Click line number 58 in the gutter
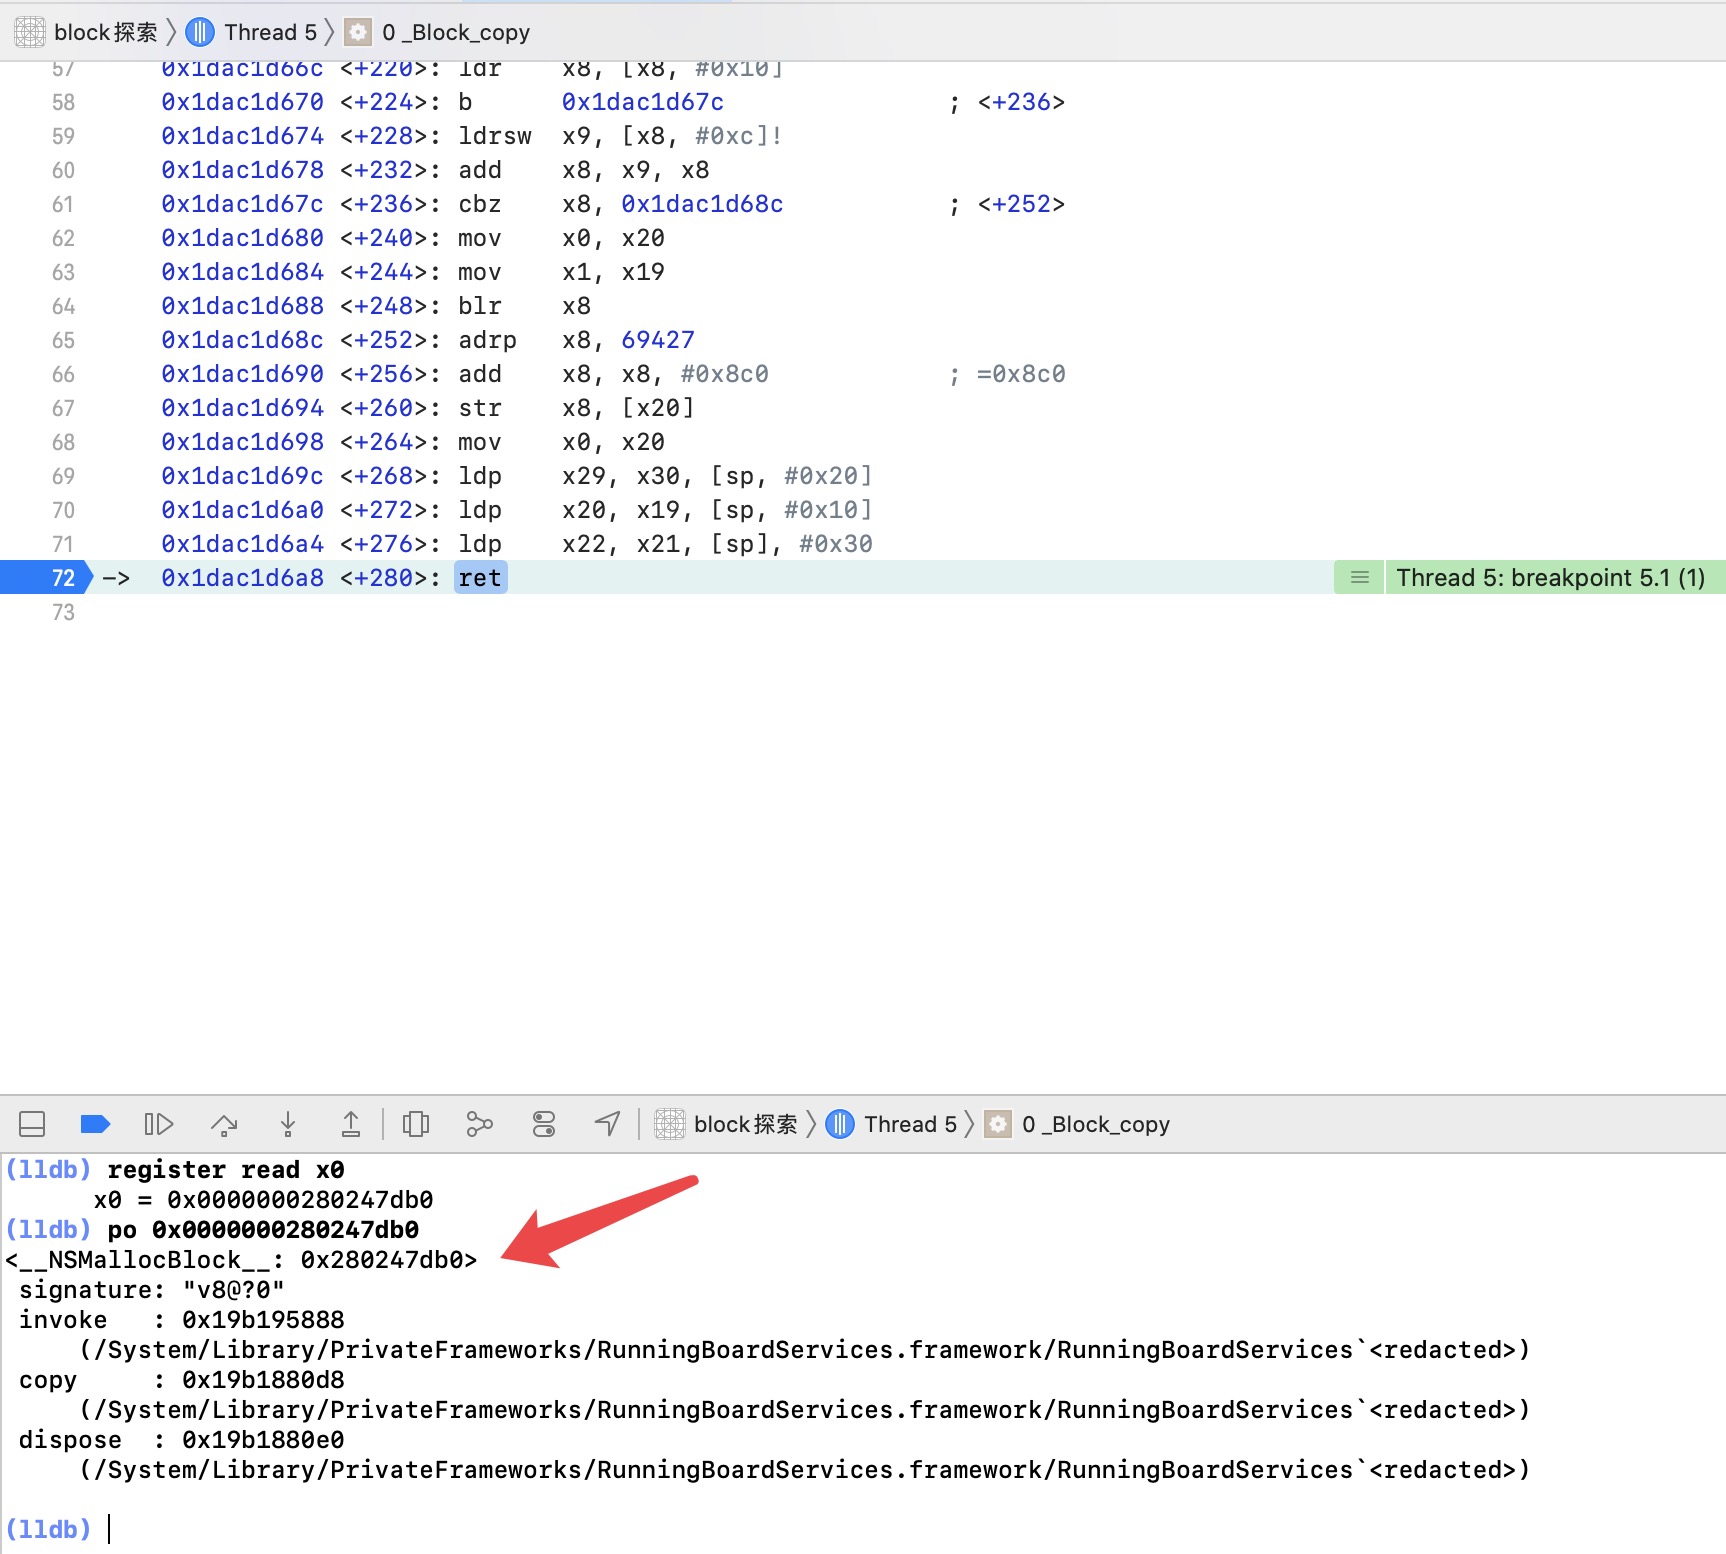Viewport: 1726px width, 1554px height. (x=63, y=102)
